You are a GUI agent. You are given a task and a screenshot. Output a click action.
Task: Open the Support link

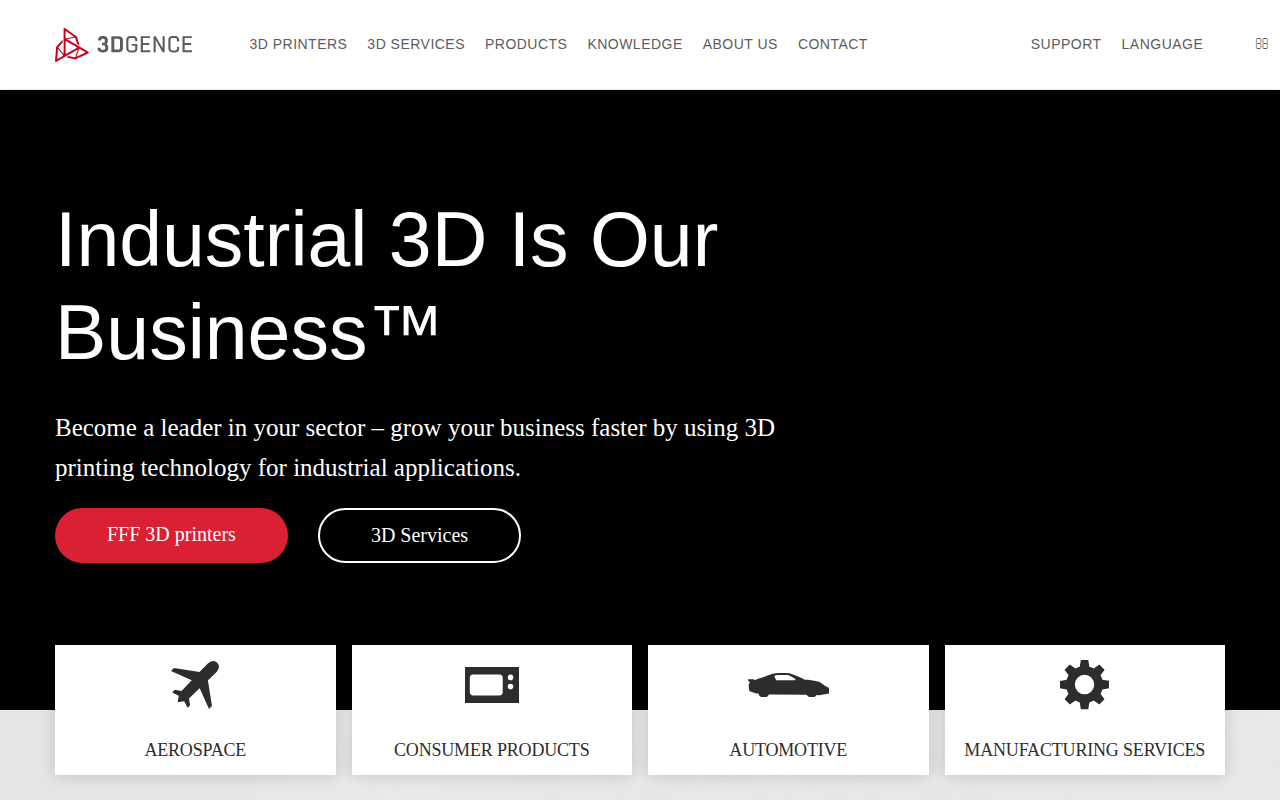(1066, 44)
